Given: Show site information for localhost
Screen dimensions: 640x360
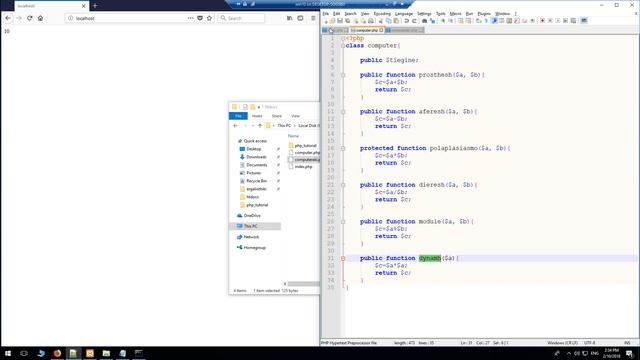Looking at the screenshot, I should (70, 18).
